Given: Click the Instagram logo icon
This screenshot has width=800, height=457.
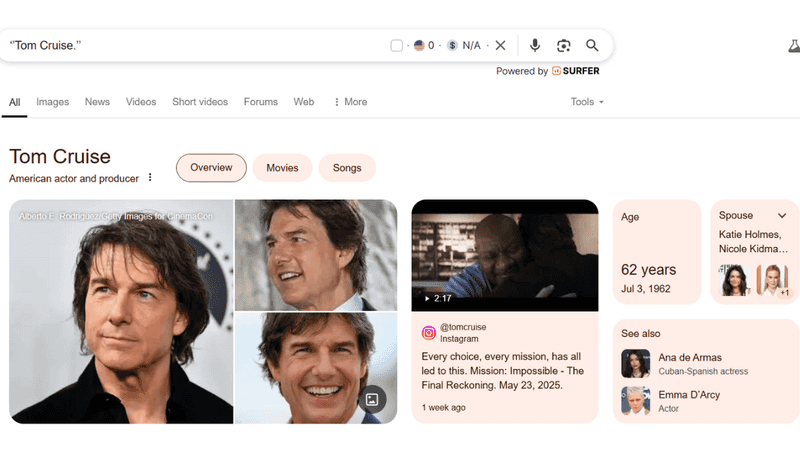Looking at the screenshot, I should click(429, 333).
